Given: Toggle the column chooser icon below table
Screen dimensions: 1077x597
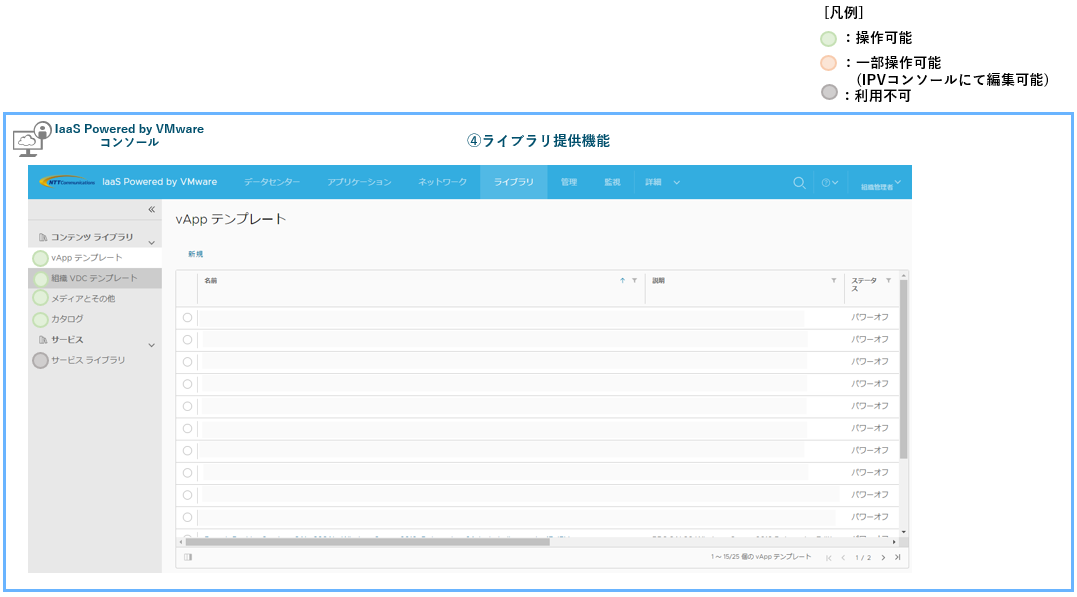Looking at the screenshot, I should pyautogui.click(x=188, y=557).
